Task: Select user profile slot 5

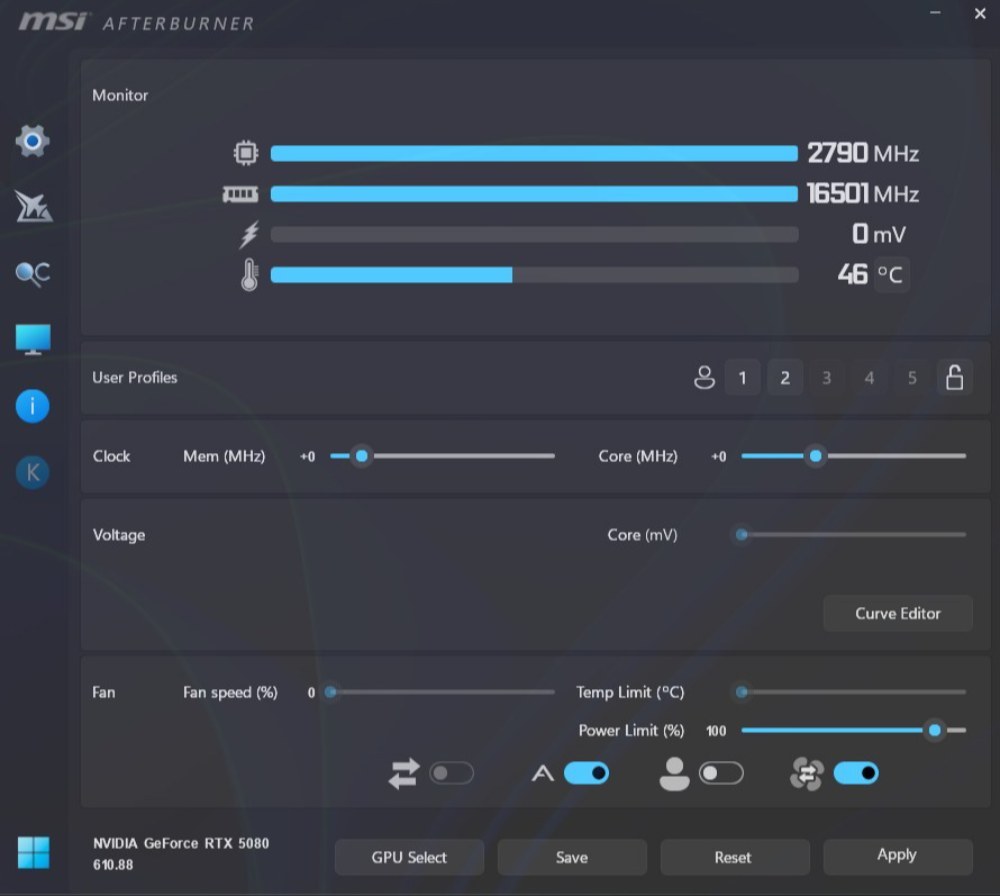Action: point(913,378)
